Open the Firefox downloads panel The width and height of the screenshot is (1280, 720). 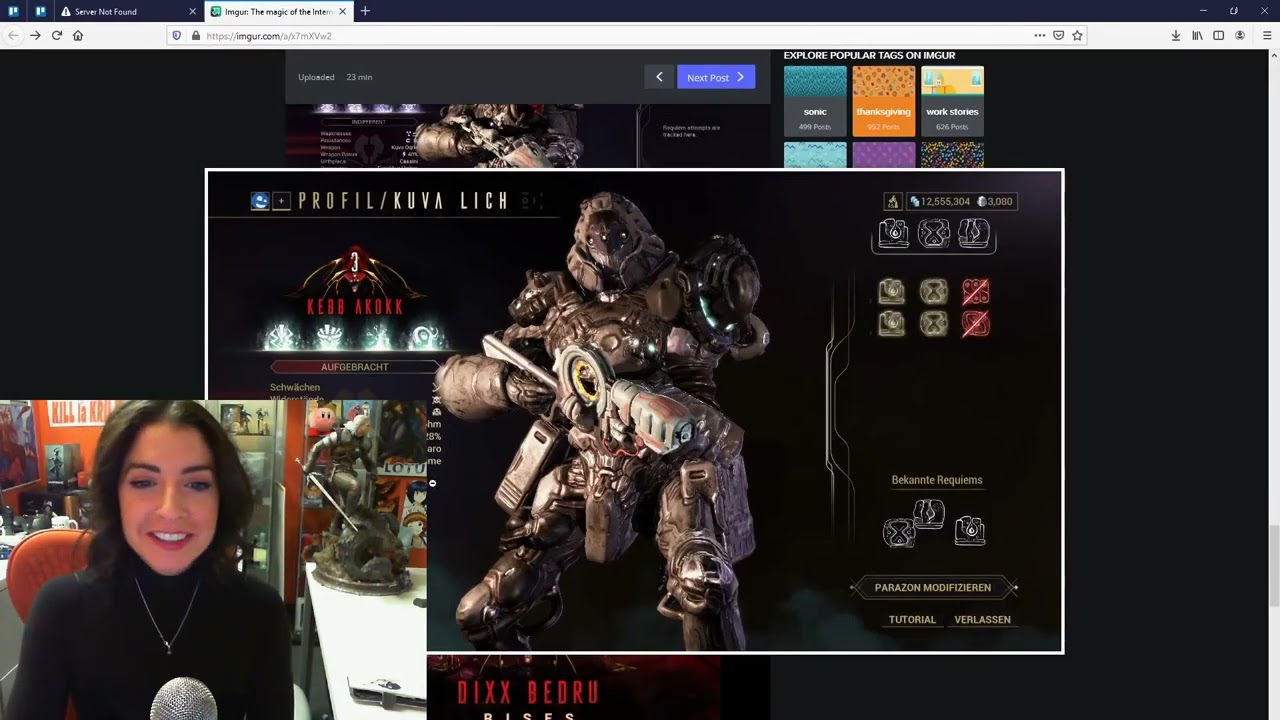(1176, 35)
